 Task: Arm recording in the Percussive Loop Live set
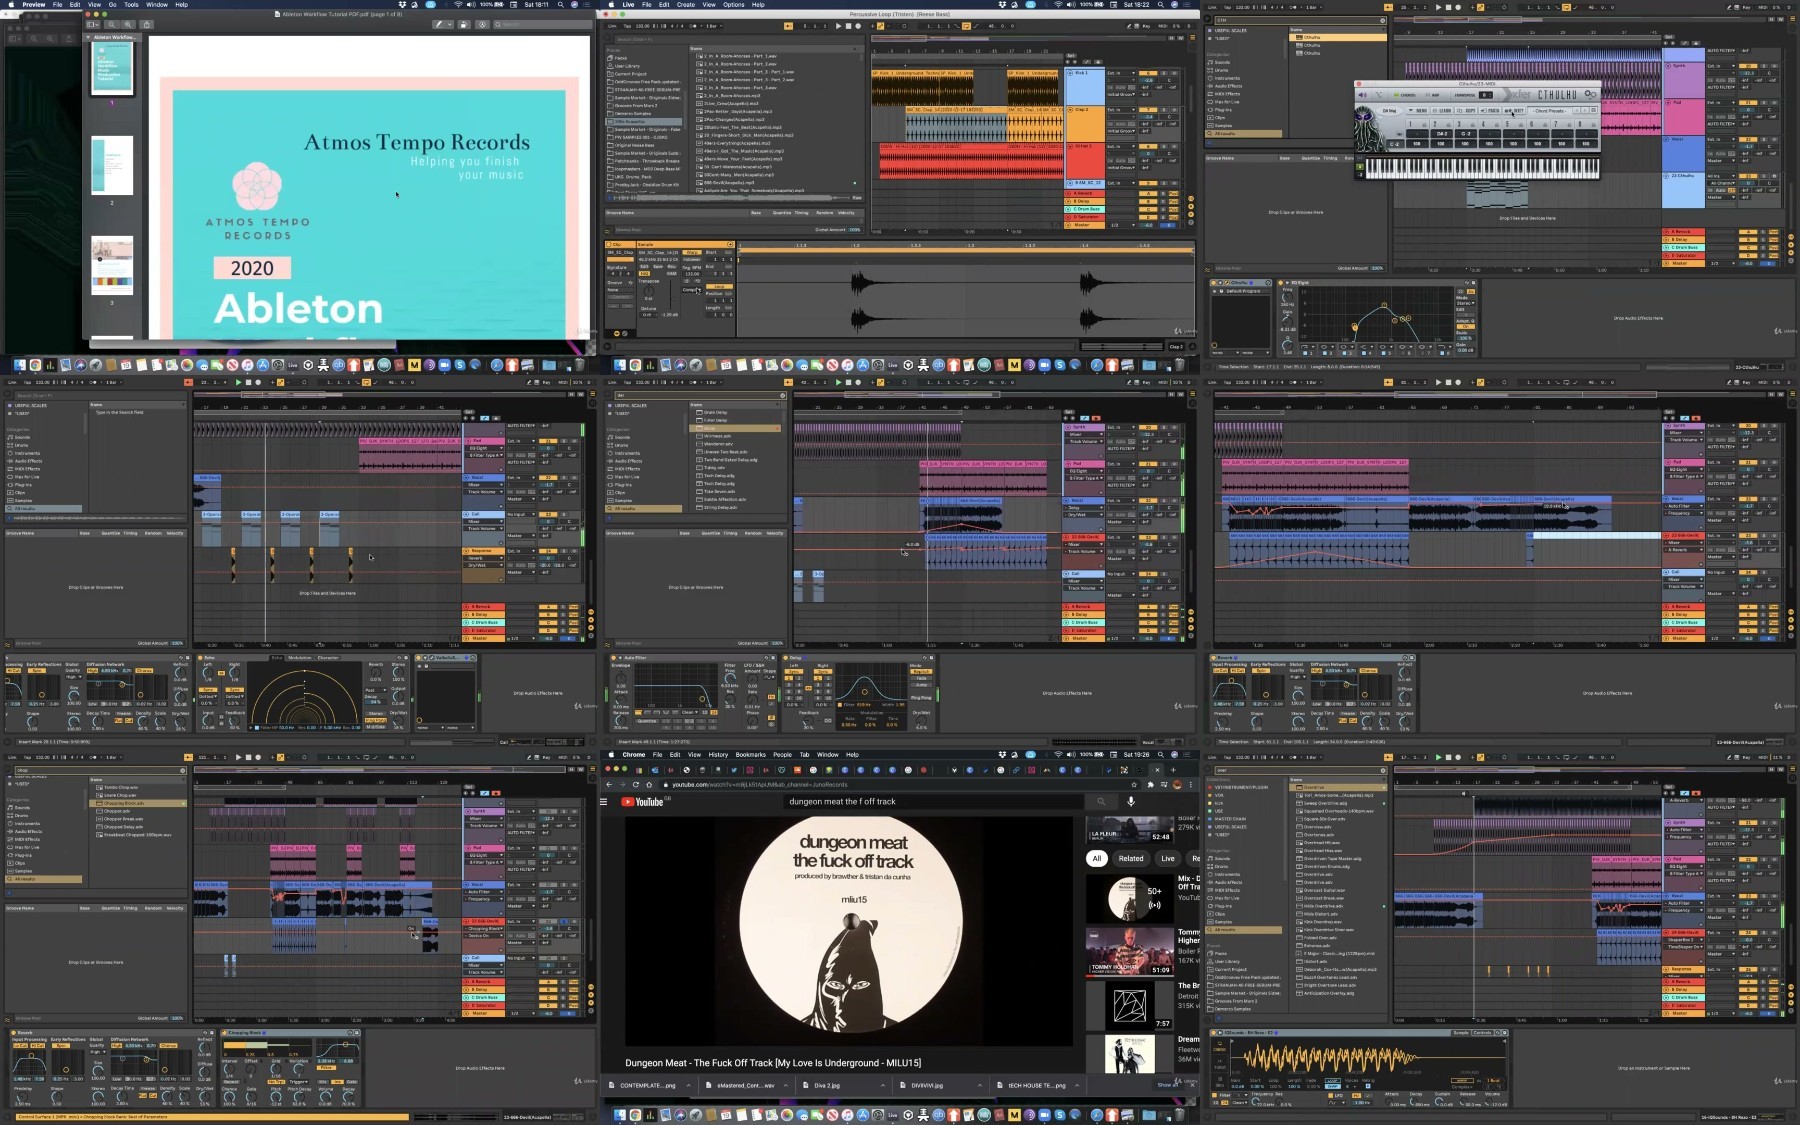[859, 26]
